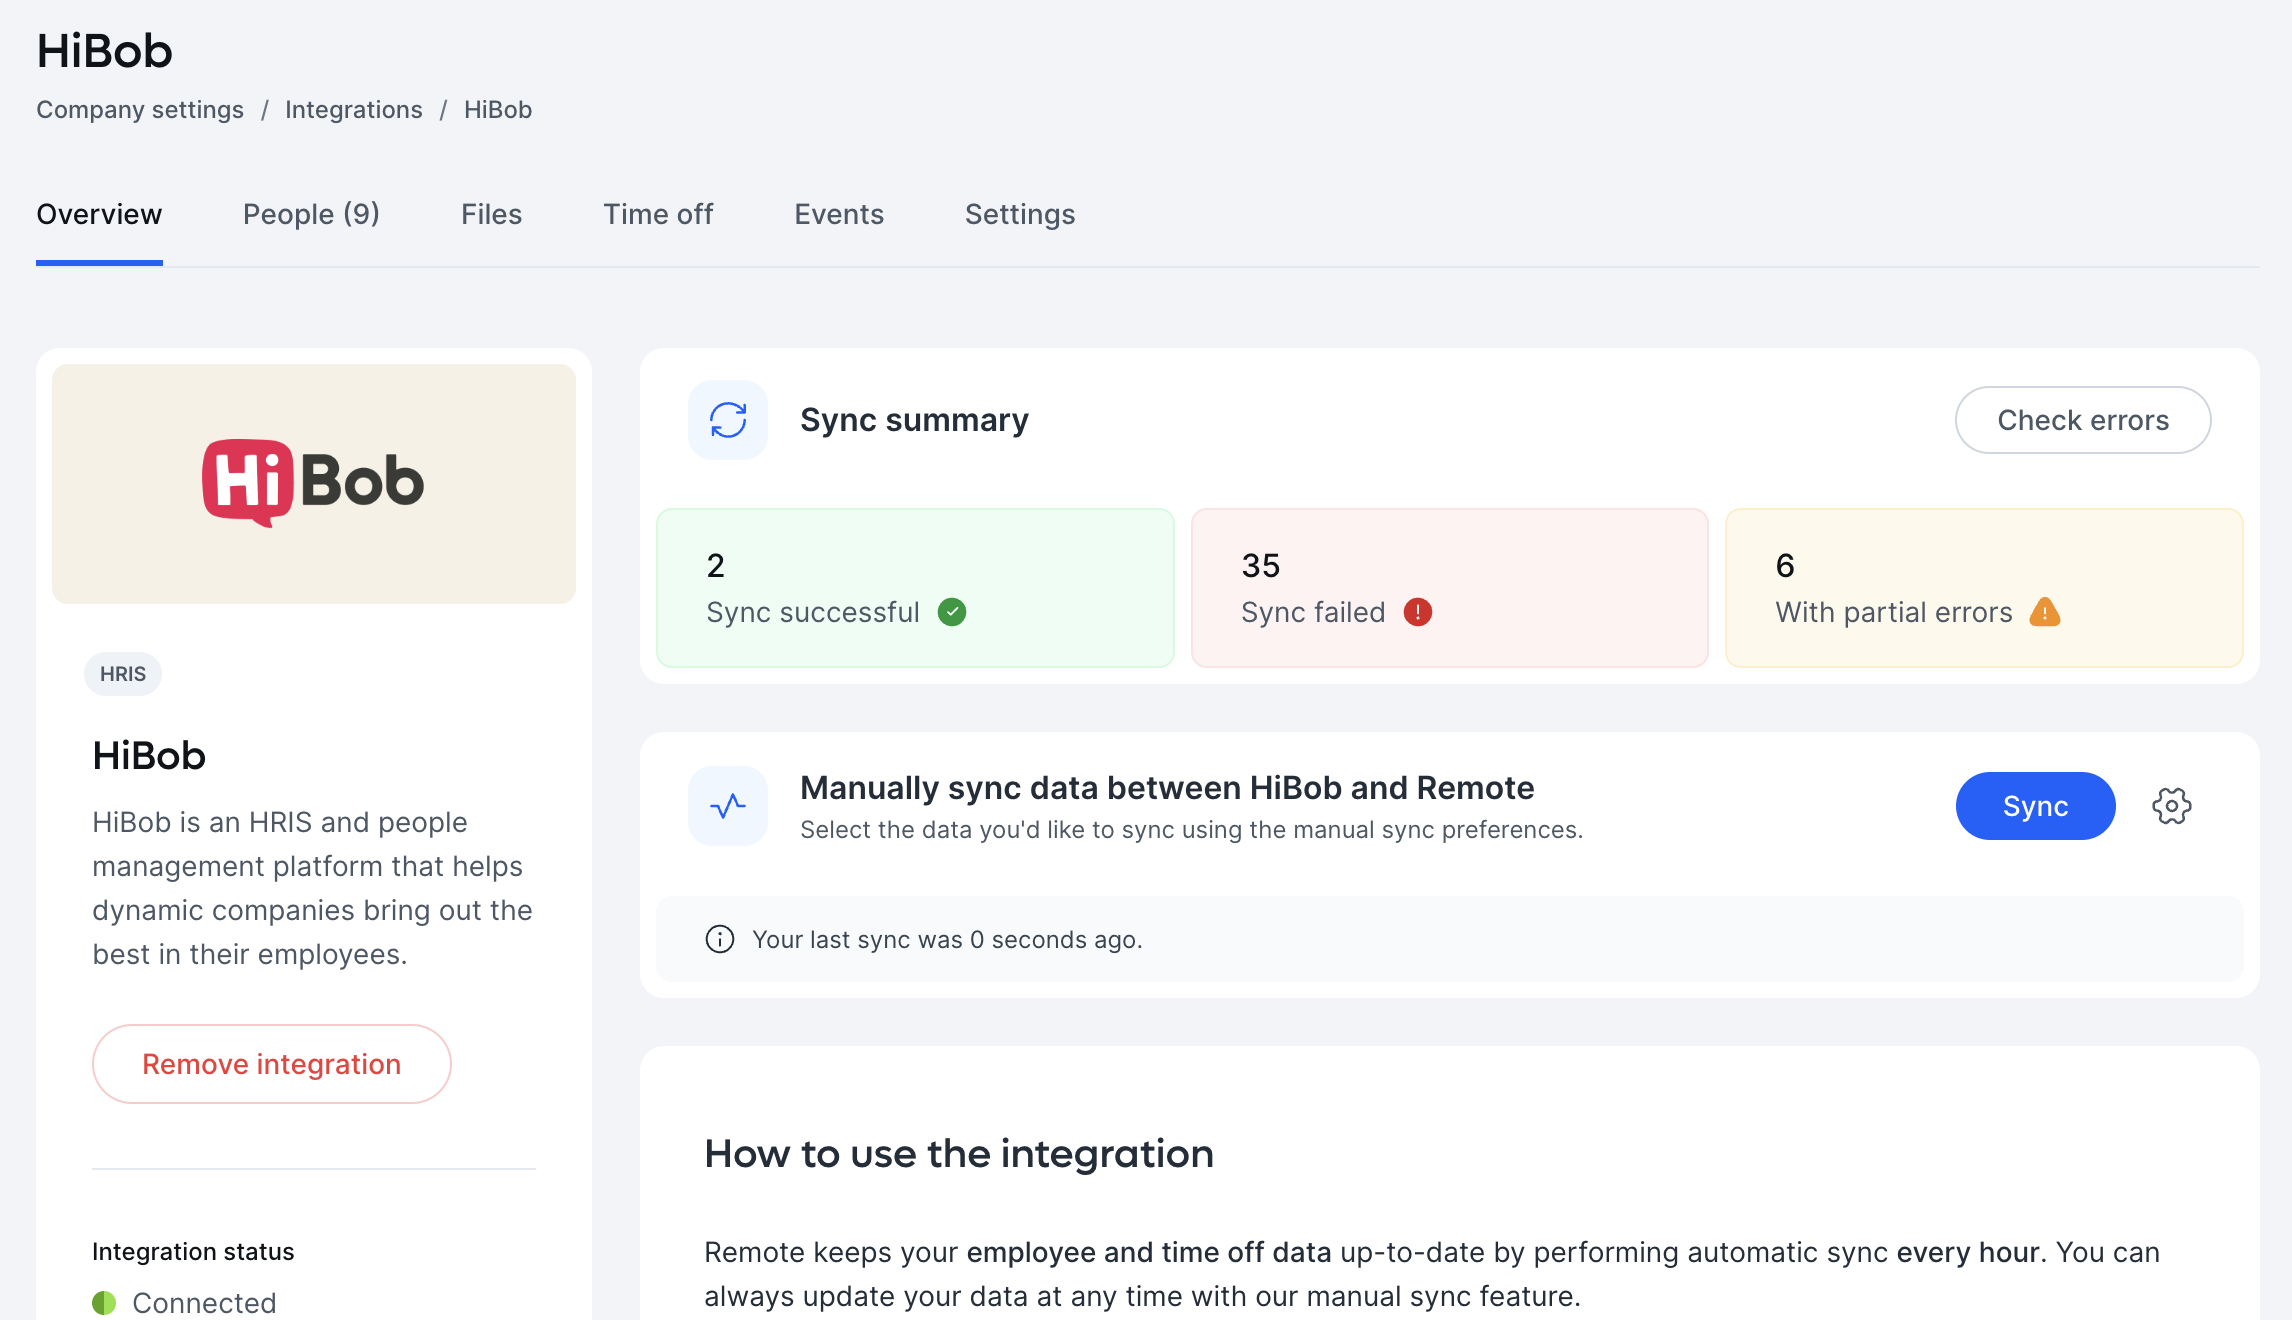Screen dimensions: 2292x1320
Task: Open the manual sync preferences gear
Action: 2171,805
